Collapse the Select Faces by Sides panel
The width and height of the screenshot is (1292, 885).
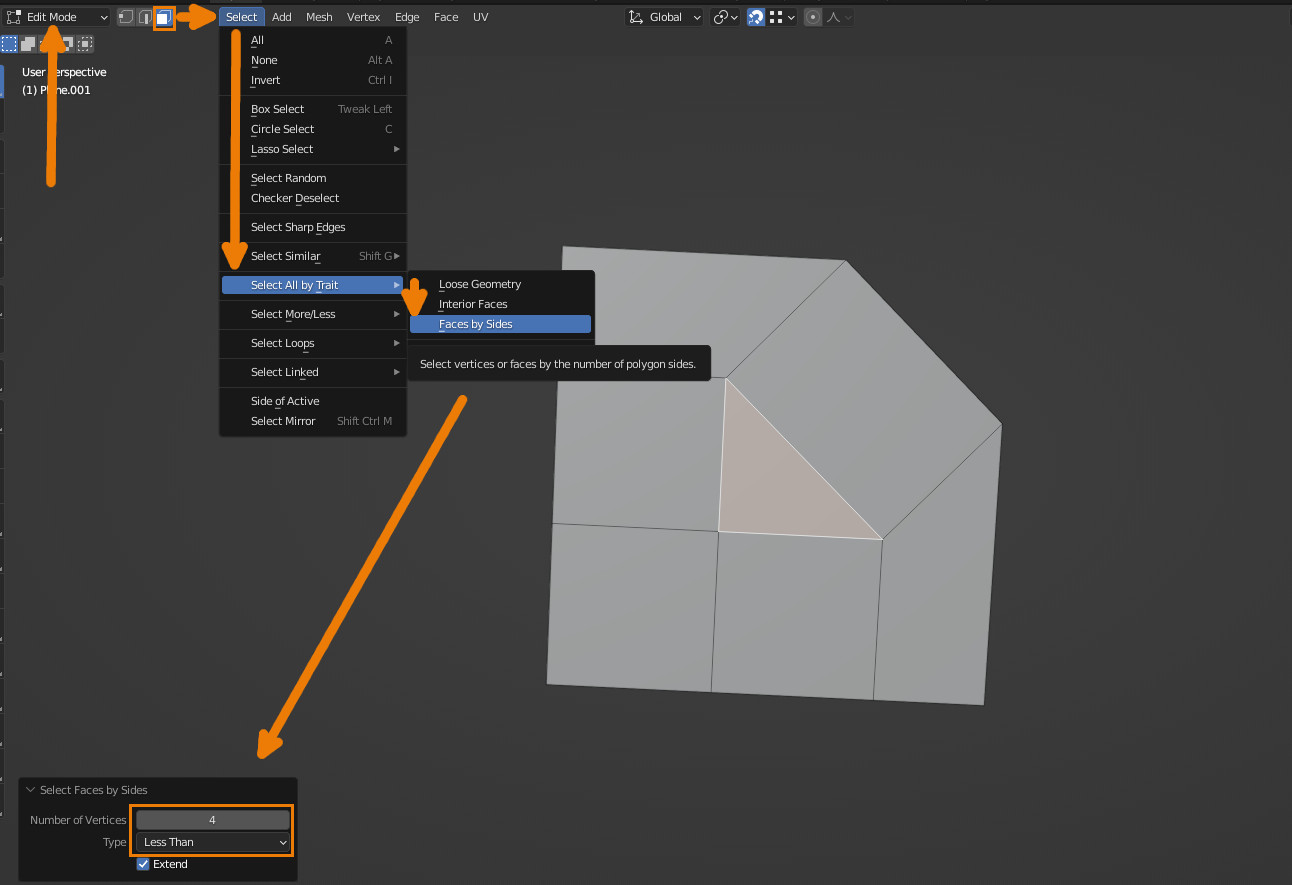point(31,790)
